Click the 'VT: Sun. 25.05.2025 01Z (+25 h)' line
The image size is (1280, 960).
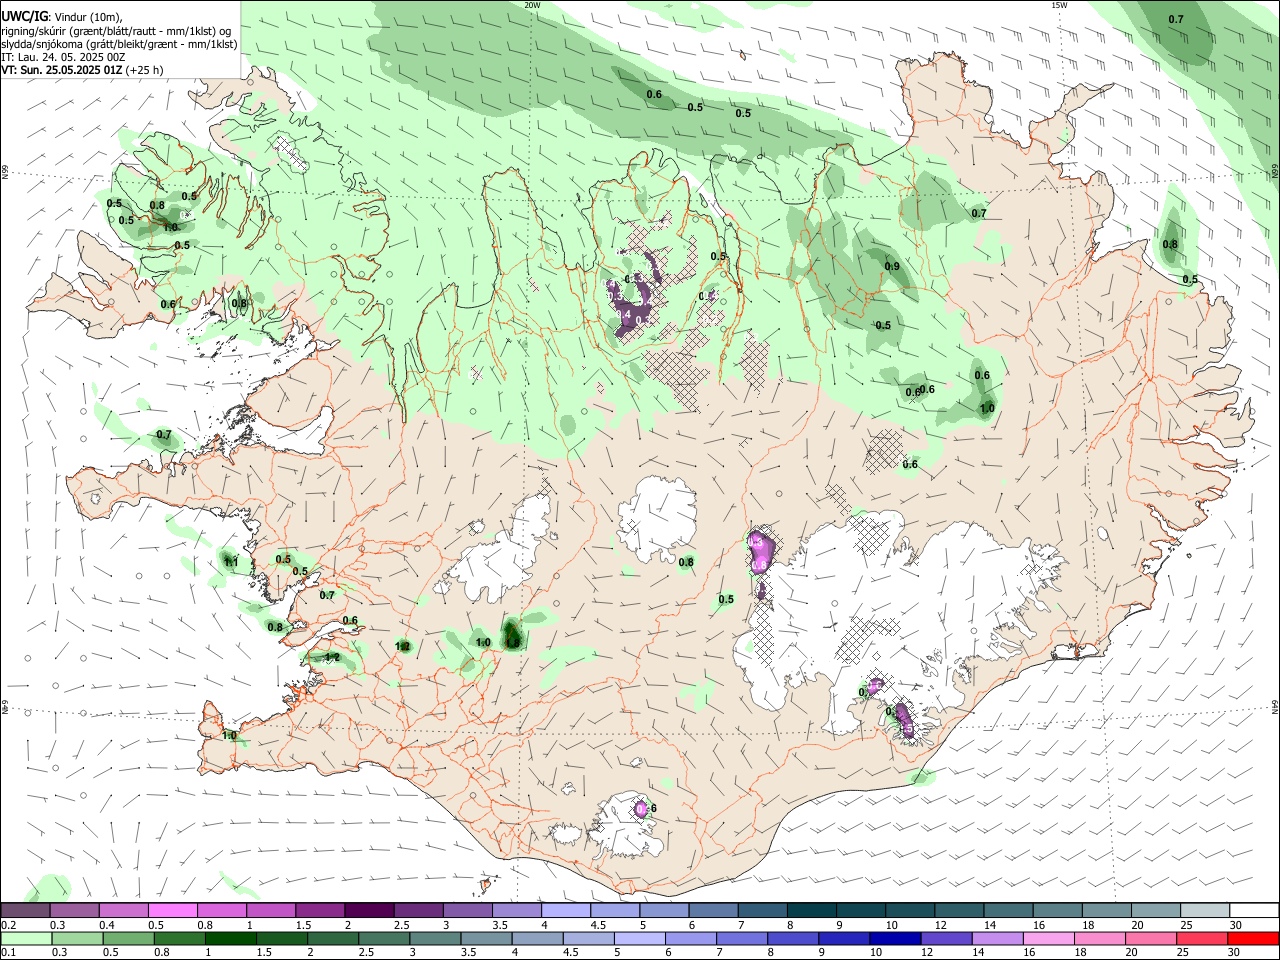coord(82,70)
